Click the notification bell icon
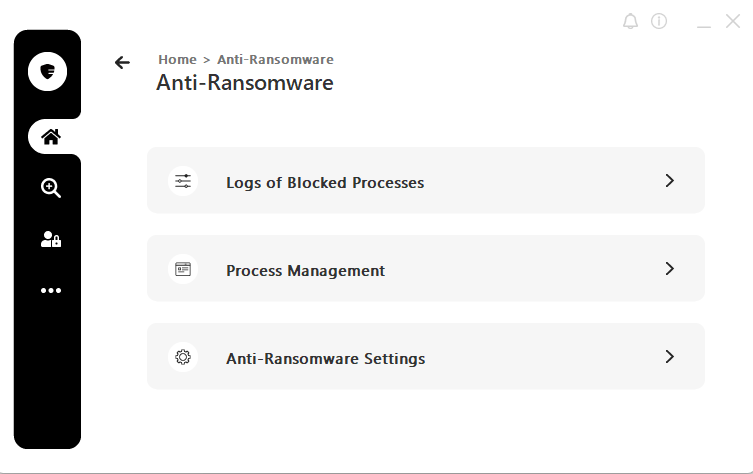753x474 pixels. coord(631,21)
